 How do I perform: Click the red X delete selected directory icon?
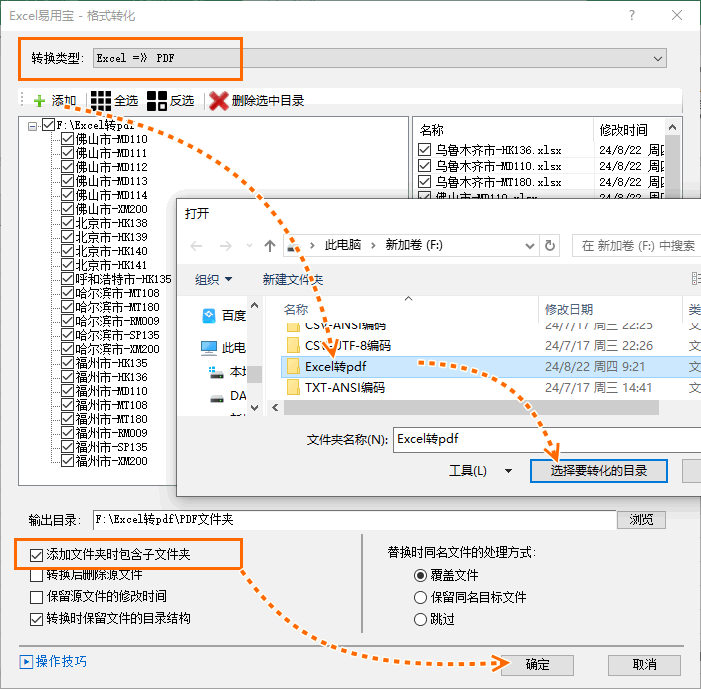pyautogui.click(x=219, y=101)
